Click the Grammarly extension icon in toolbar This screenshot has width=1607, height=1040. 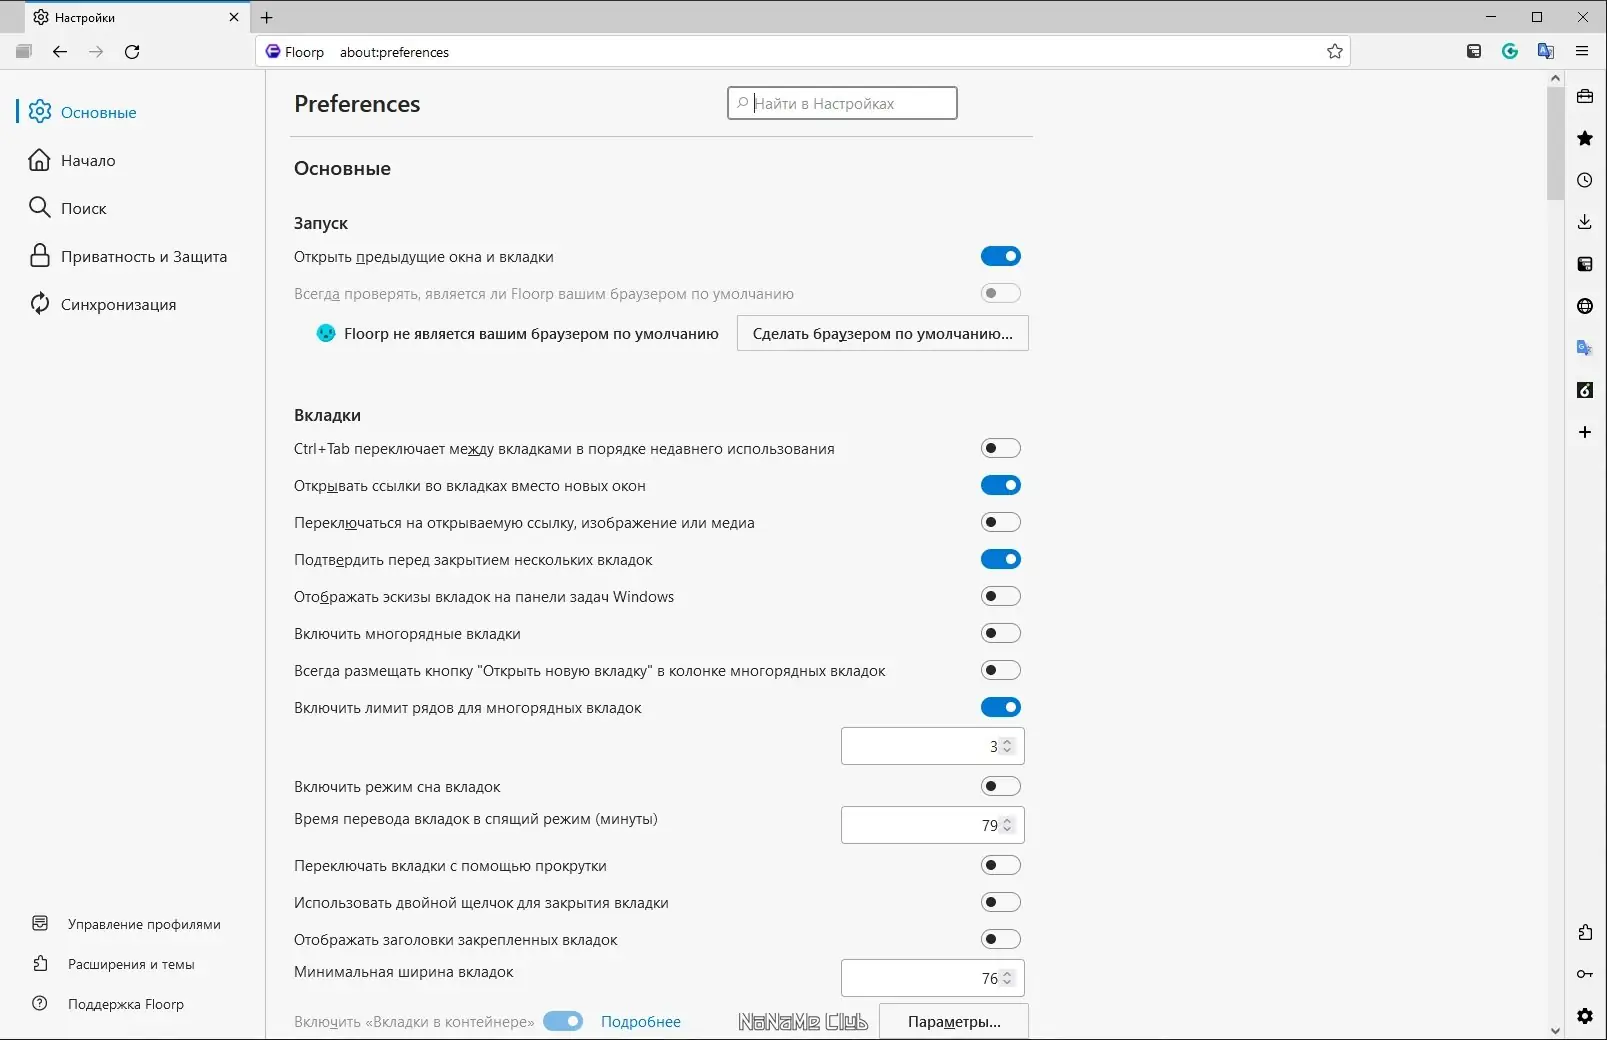coord(1510,52)
